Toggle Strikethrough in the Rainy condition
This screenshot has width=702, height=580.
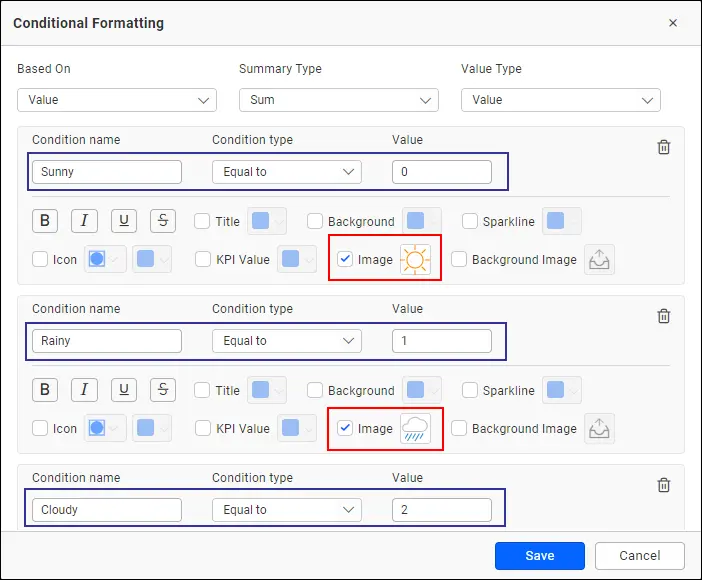[162, 390]
